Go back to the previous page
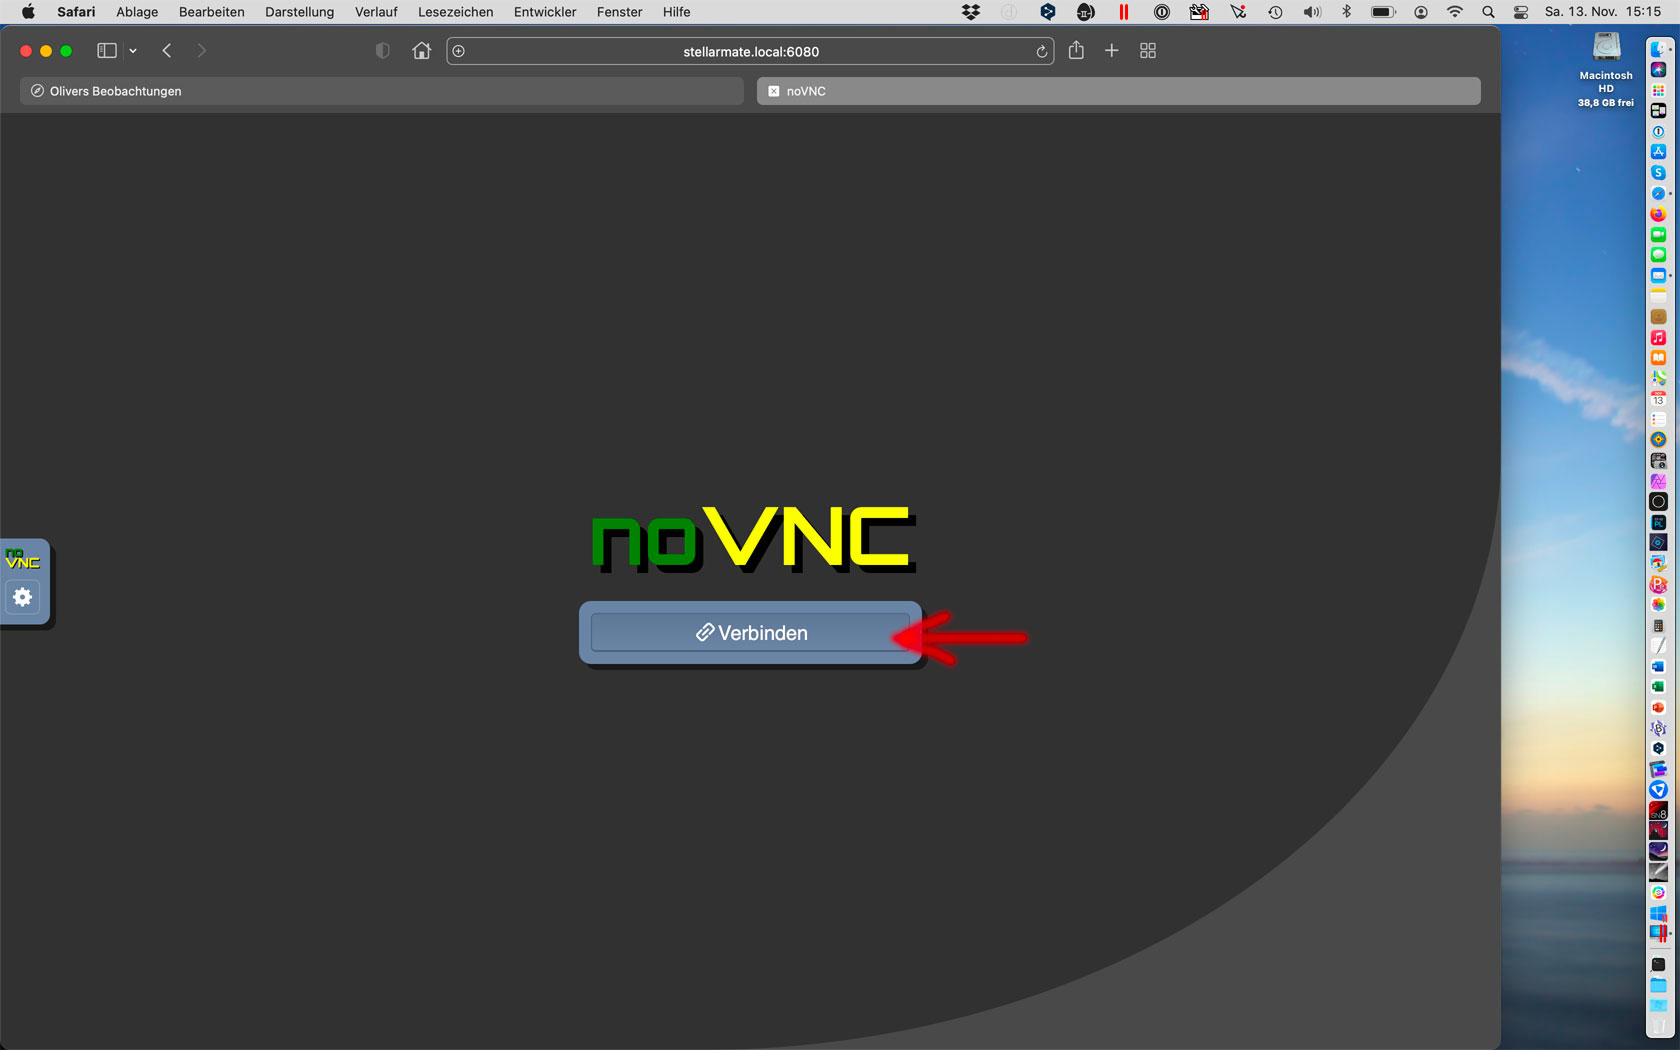Screen dimensions: 1680x1050 167,51
